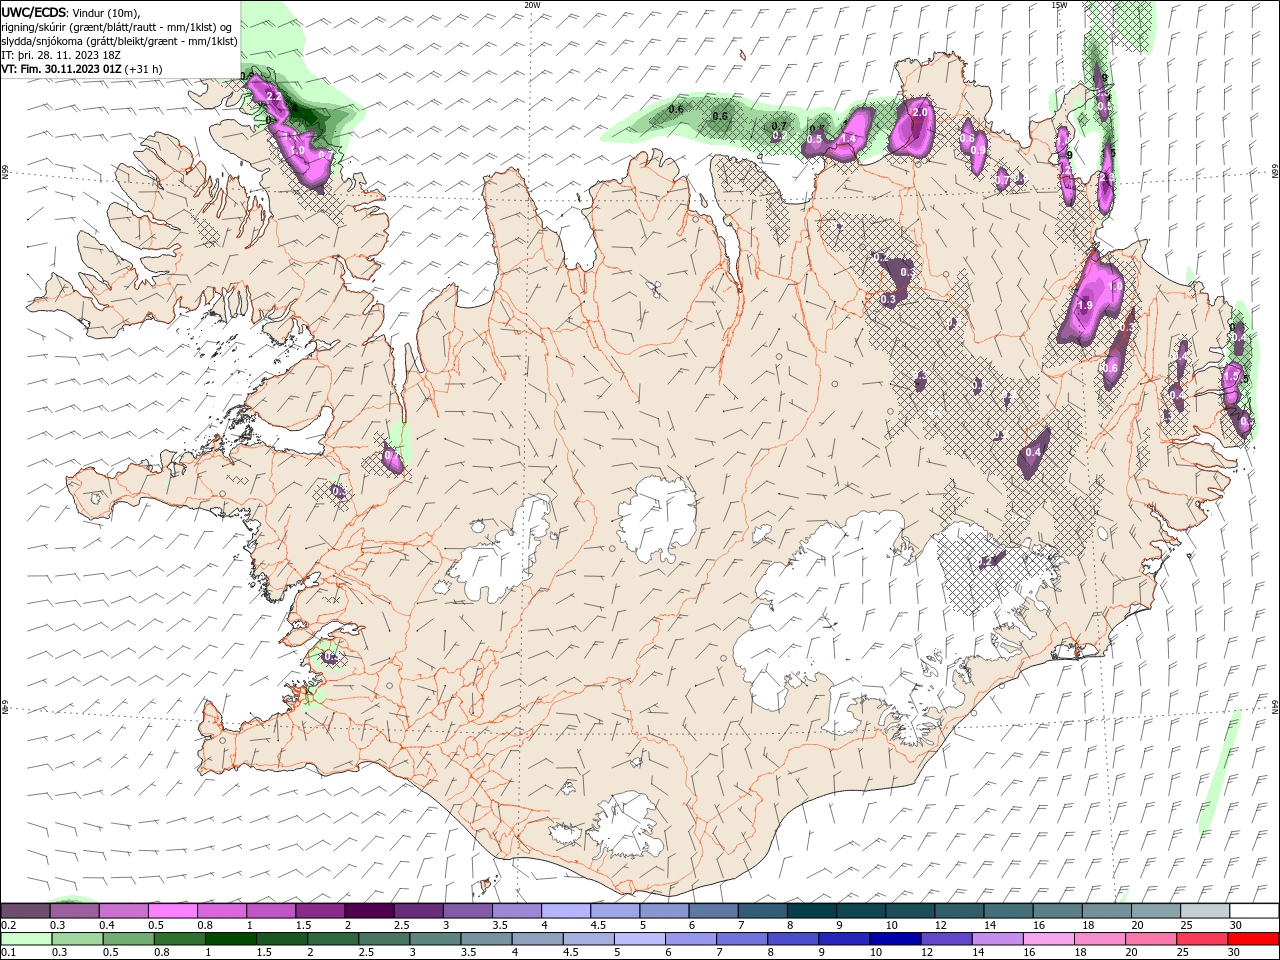Select the pale mint swatch between 0.1 and 0.3
Image resolution: width=1280 pixels, height=960 pixels.
pyautogui.click(x=27, y=939)
